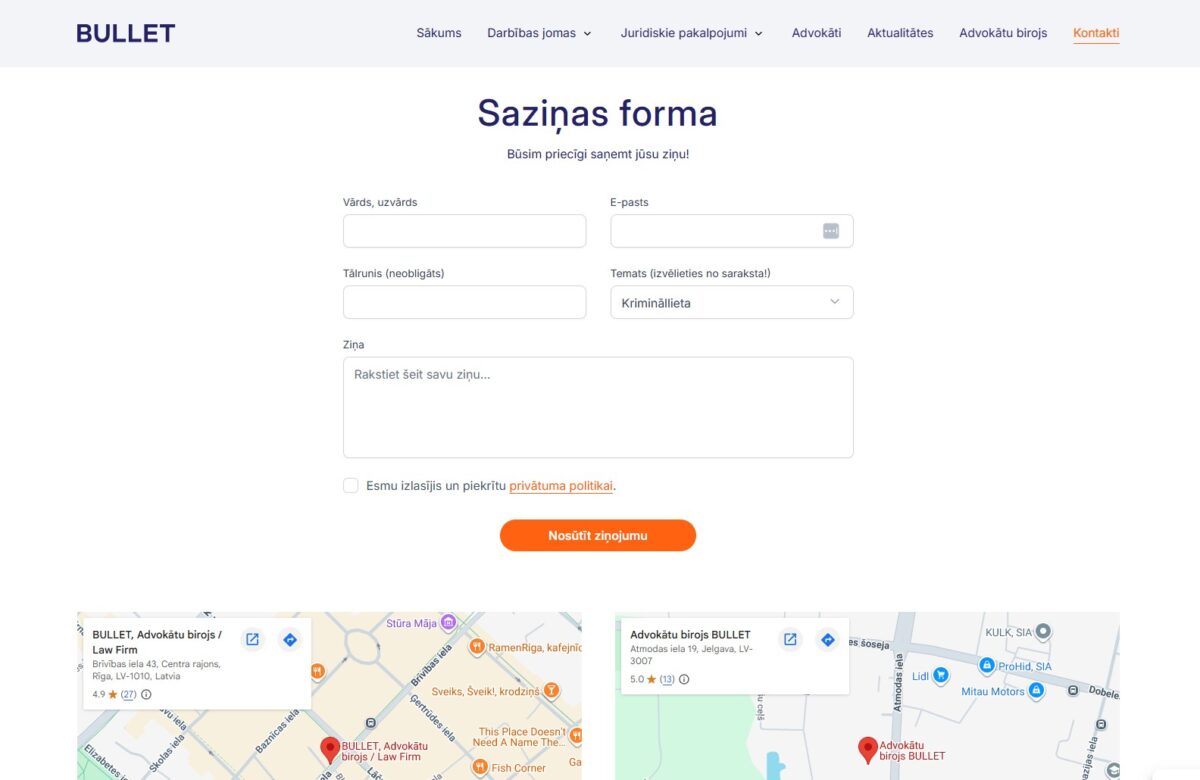Screen dimensions: 1200x780
Task: Open the Temats dropdown showing Krimināllieta
Action: click(732, 302)
